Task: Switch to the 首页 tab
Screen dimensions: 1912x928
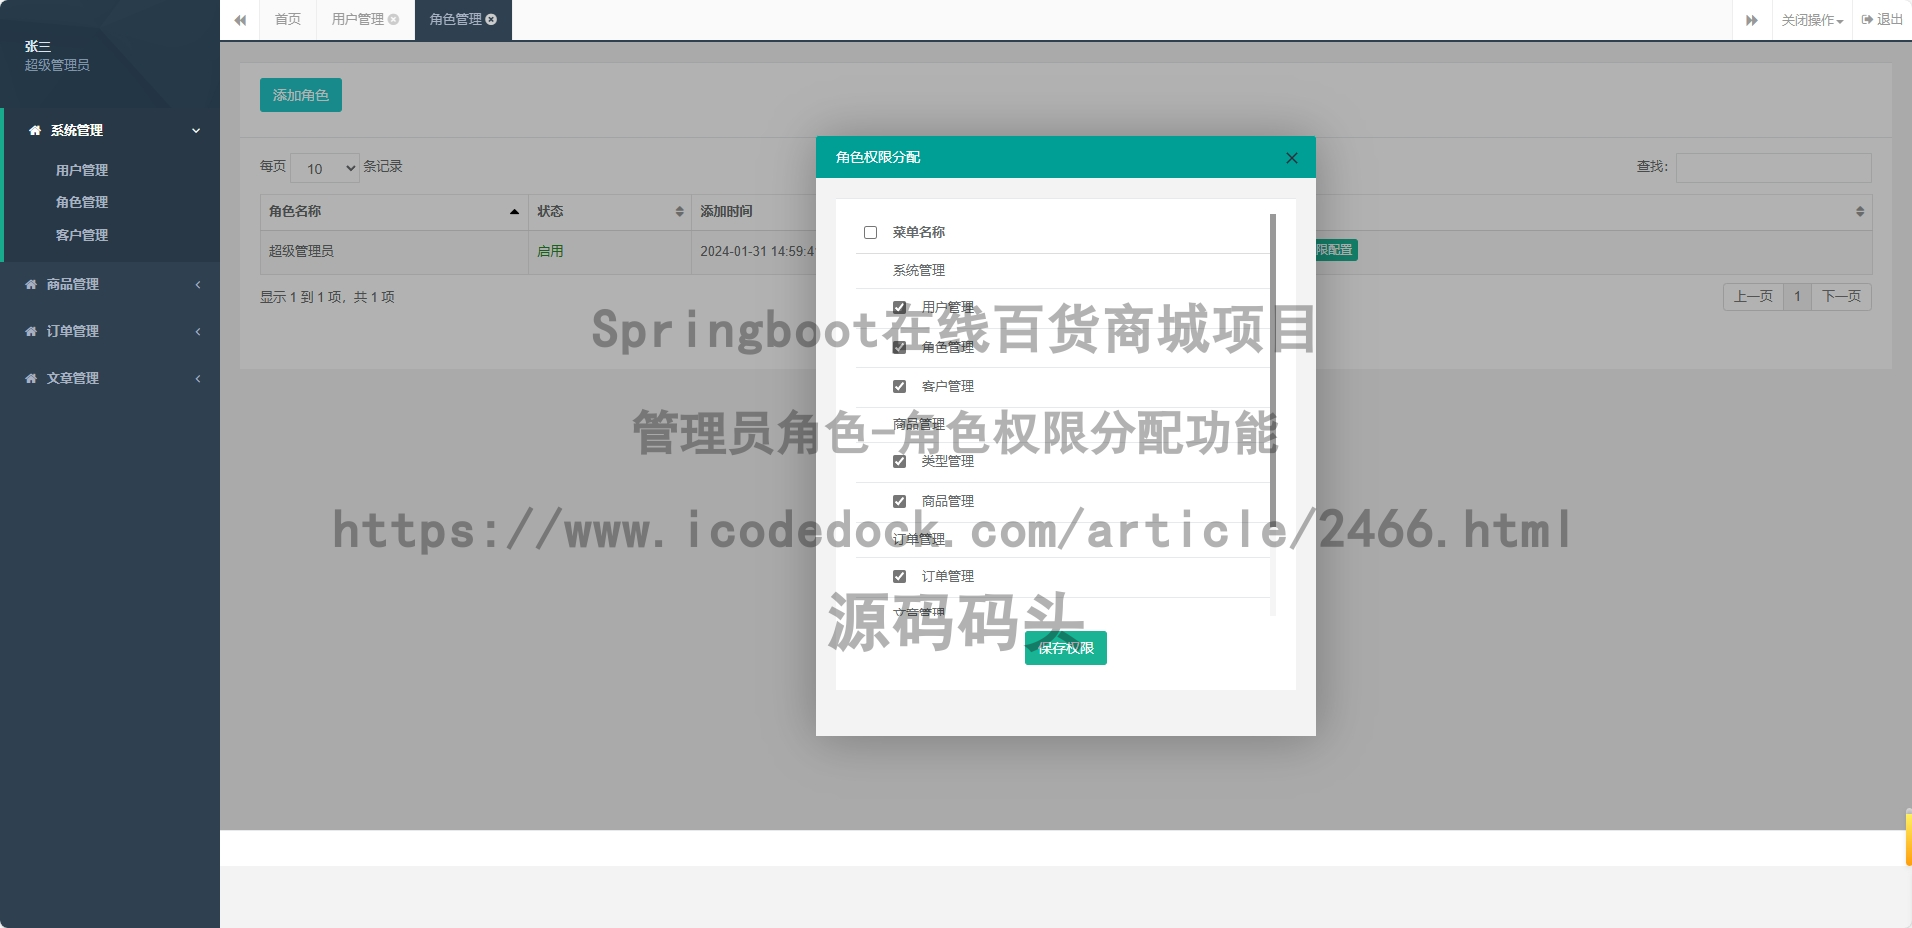Action: (x=288, y=20)
